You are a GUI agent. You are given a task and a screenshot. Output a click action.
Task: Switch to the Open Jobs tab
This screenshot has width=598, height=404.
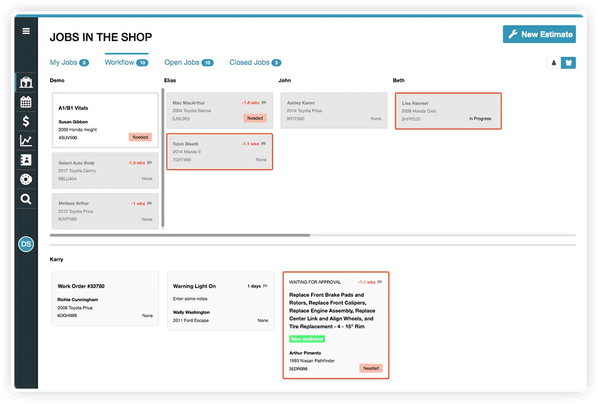[189, 63]
